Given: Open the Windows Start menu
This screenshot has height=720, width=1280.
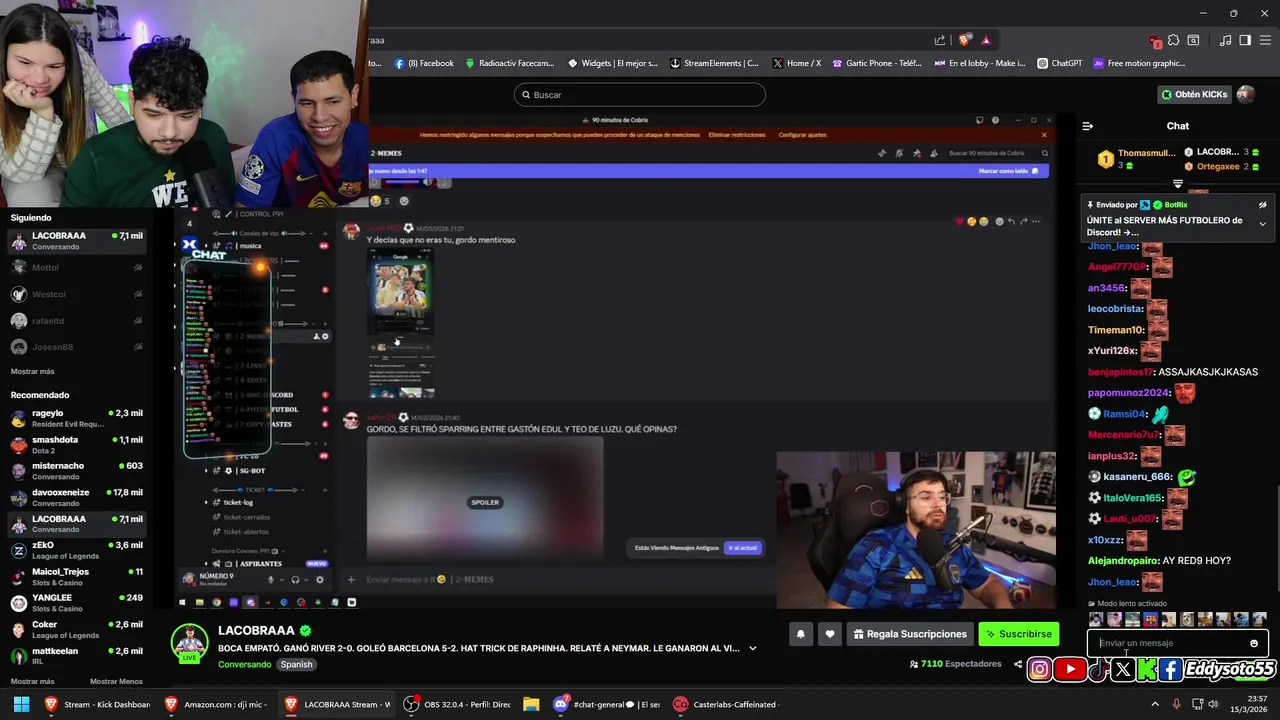Looking at the screenshot, I should tap(21, 704).
